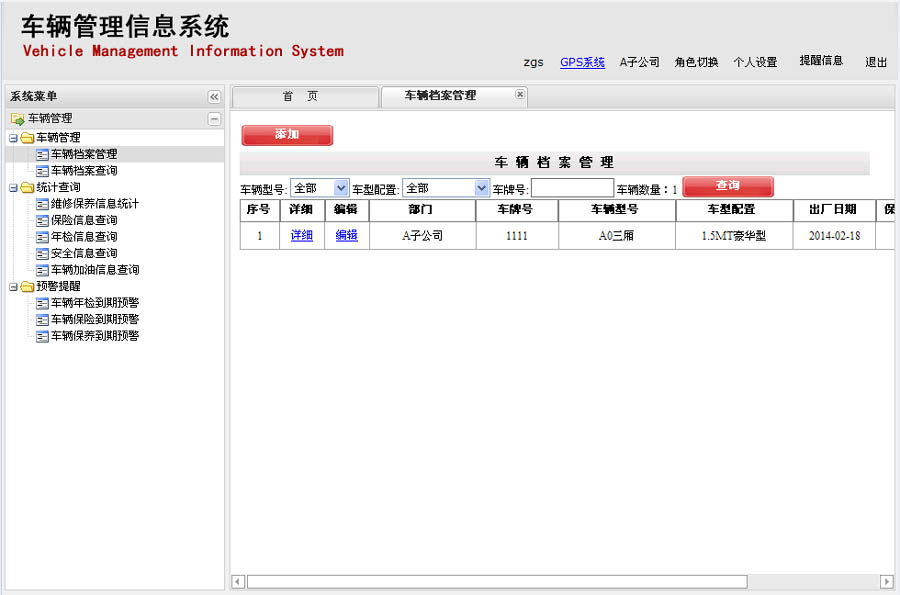Open the 车型配置 dropdown
The width and height of the screenshot is (900, 595).
(482, 188)
